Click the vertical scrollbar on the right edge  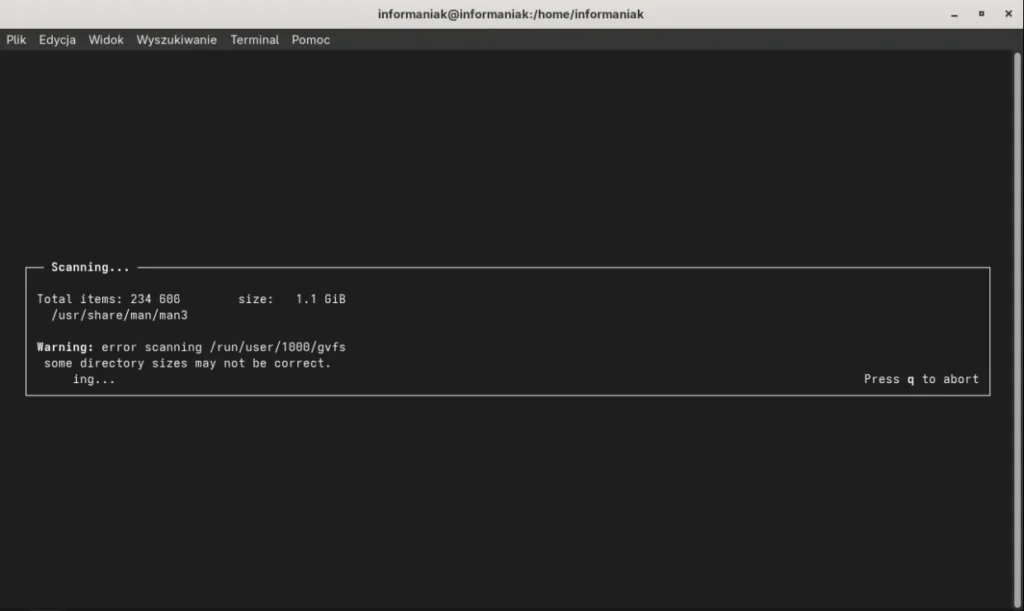(x=1018, y=300)
